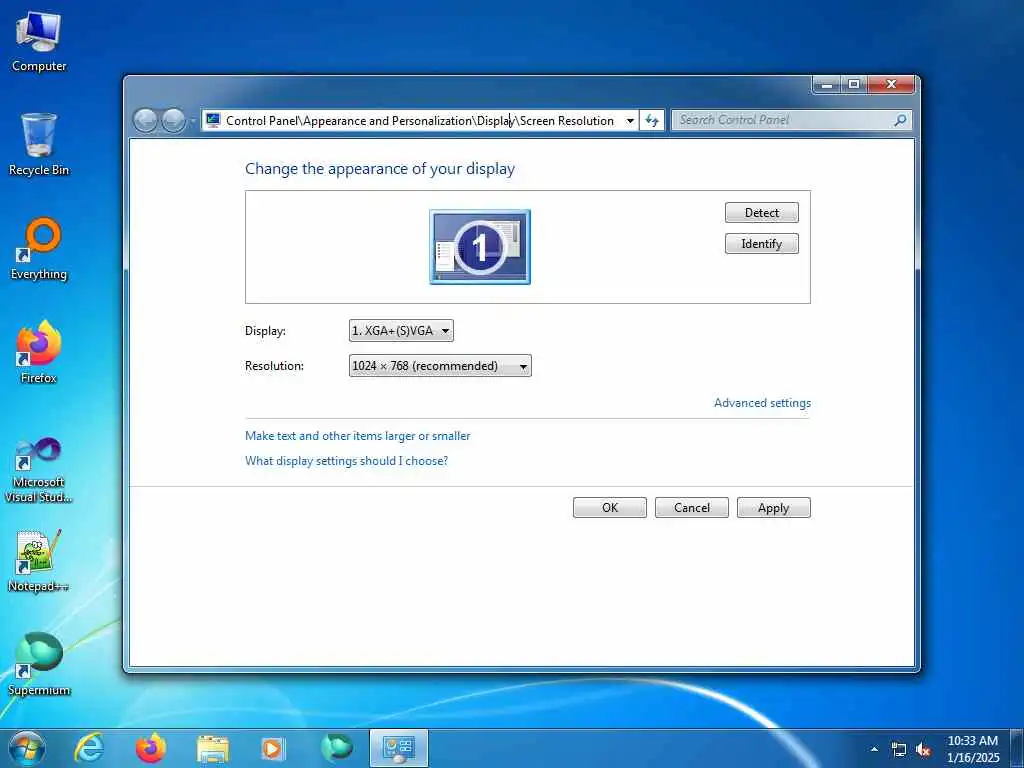Select the Notepad++ desktop shortcut
Viewport: 1024px width, 768px height.
[39, 561]
